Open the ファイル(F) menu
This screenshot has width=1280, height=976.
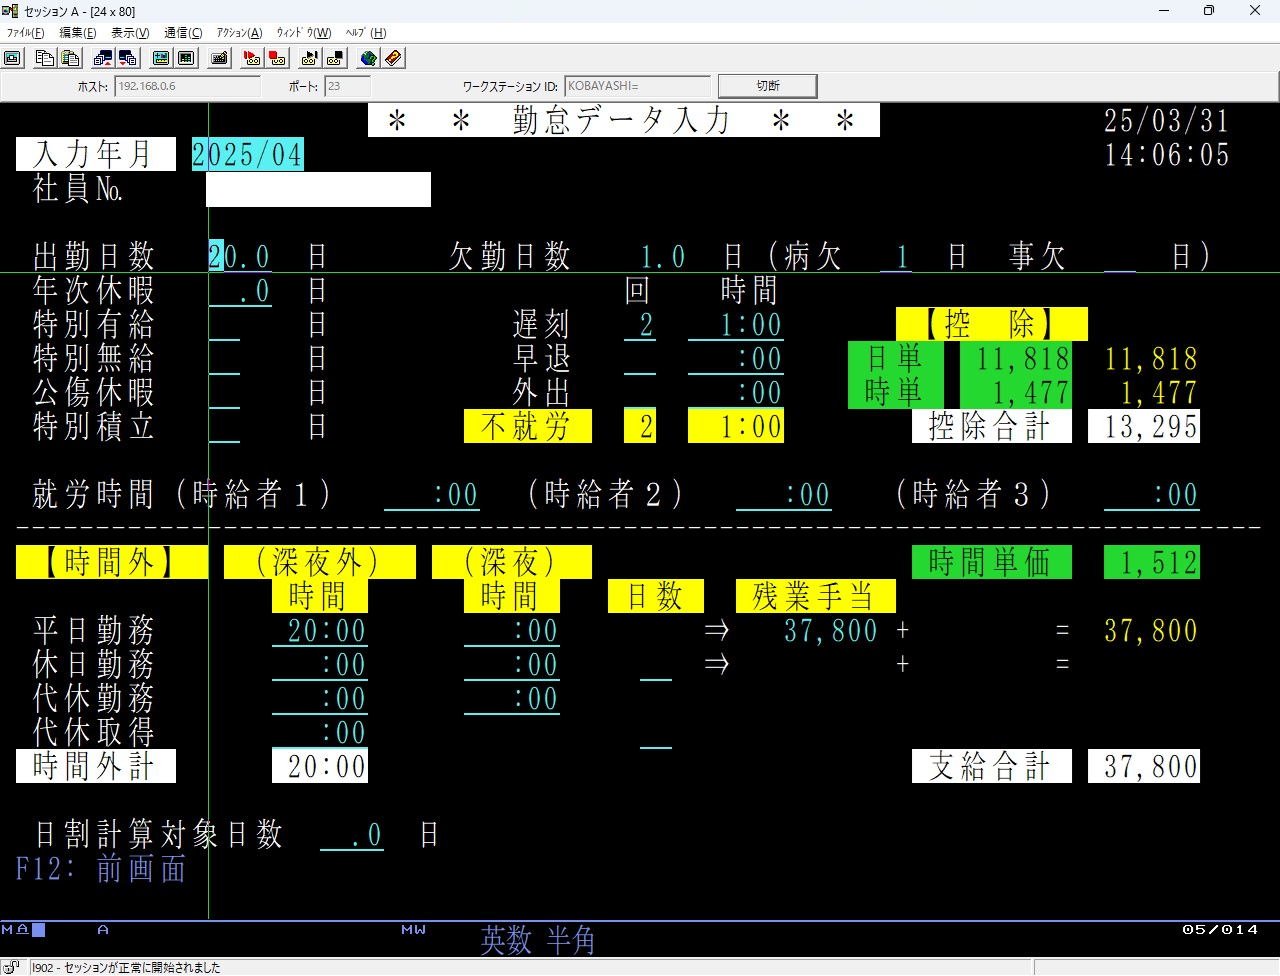pyautogui.click(x=25, y=33)
